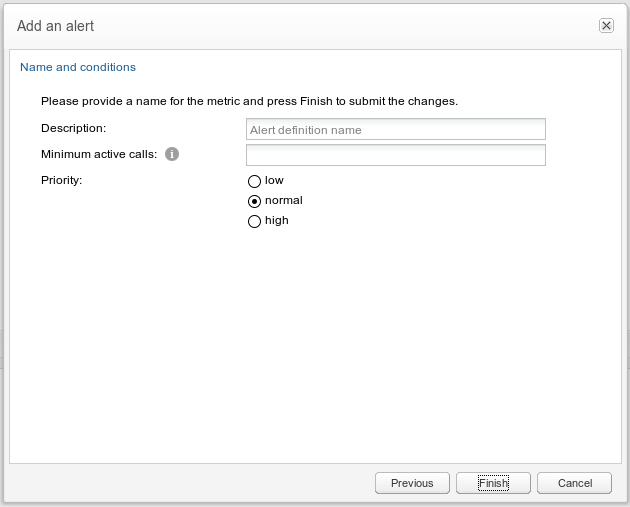Close the Add an alert dialog
This screenshot has width=630, height=507.
point(606,26)
